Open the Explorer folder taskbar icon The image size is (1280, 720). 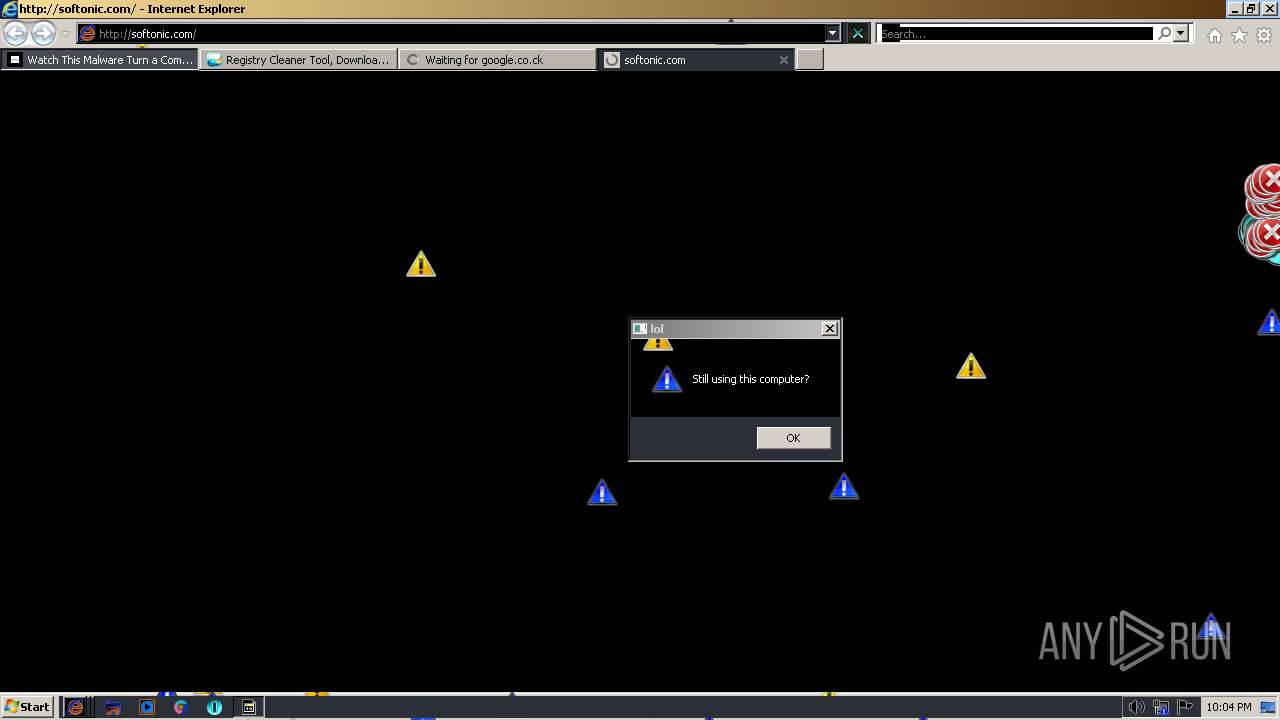113,707
